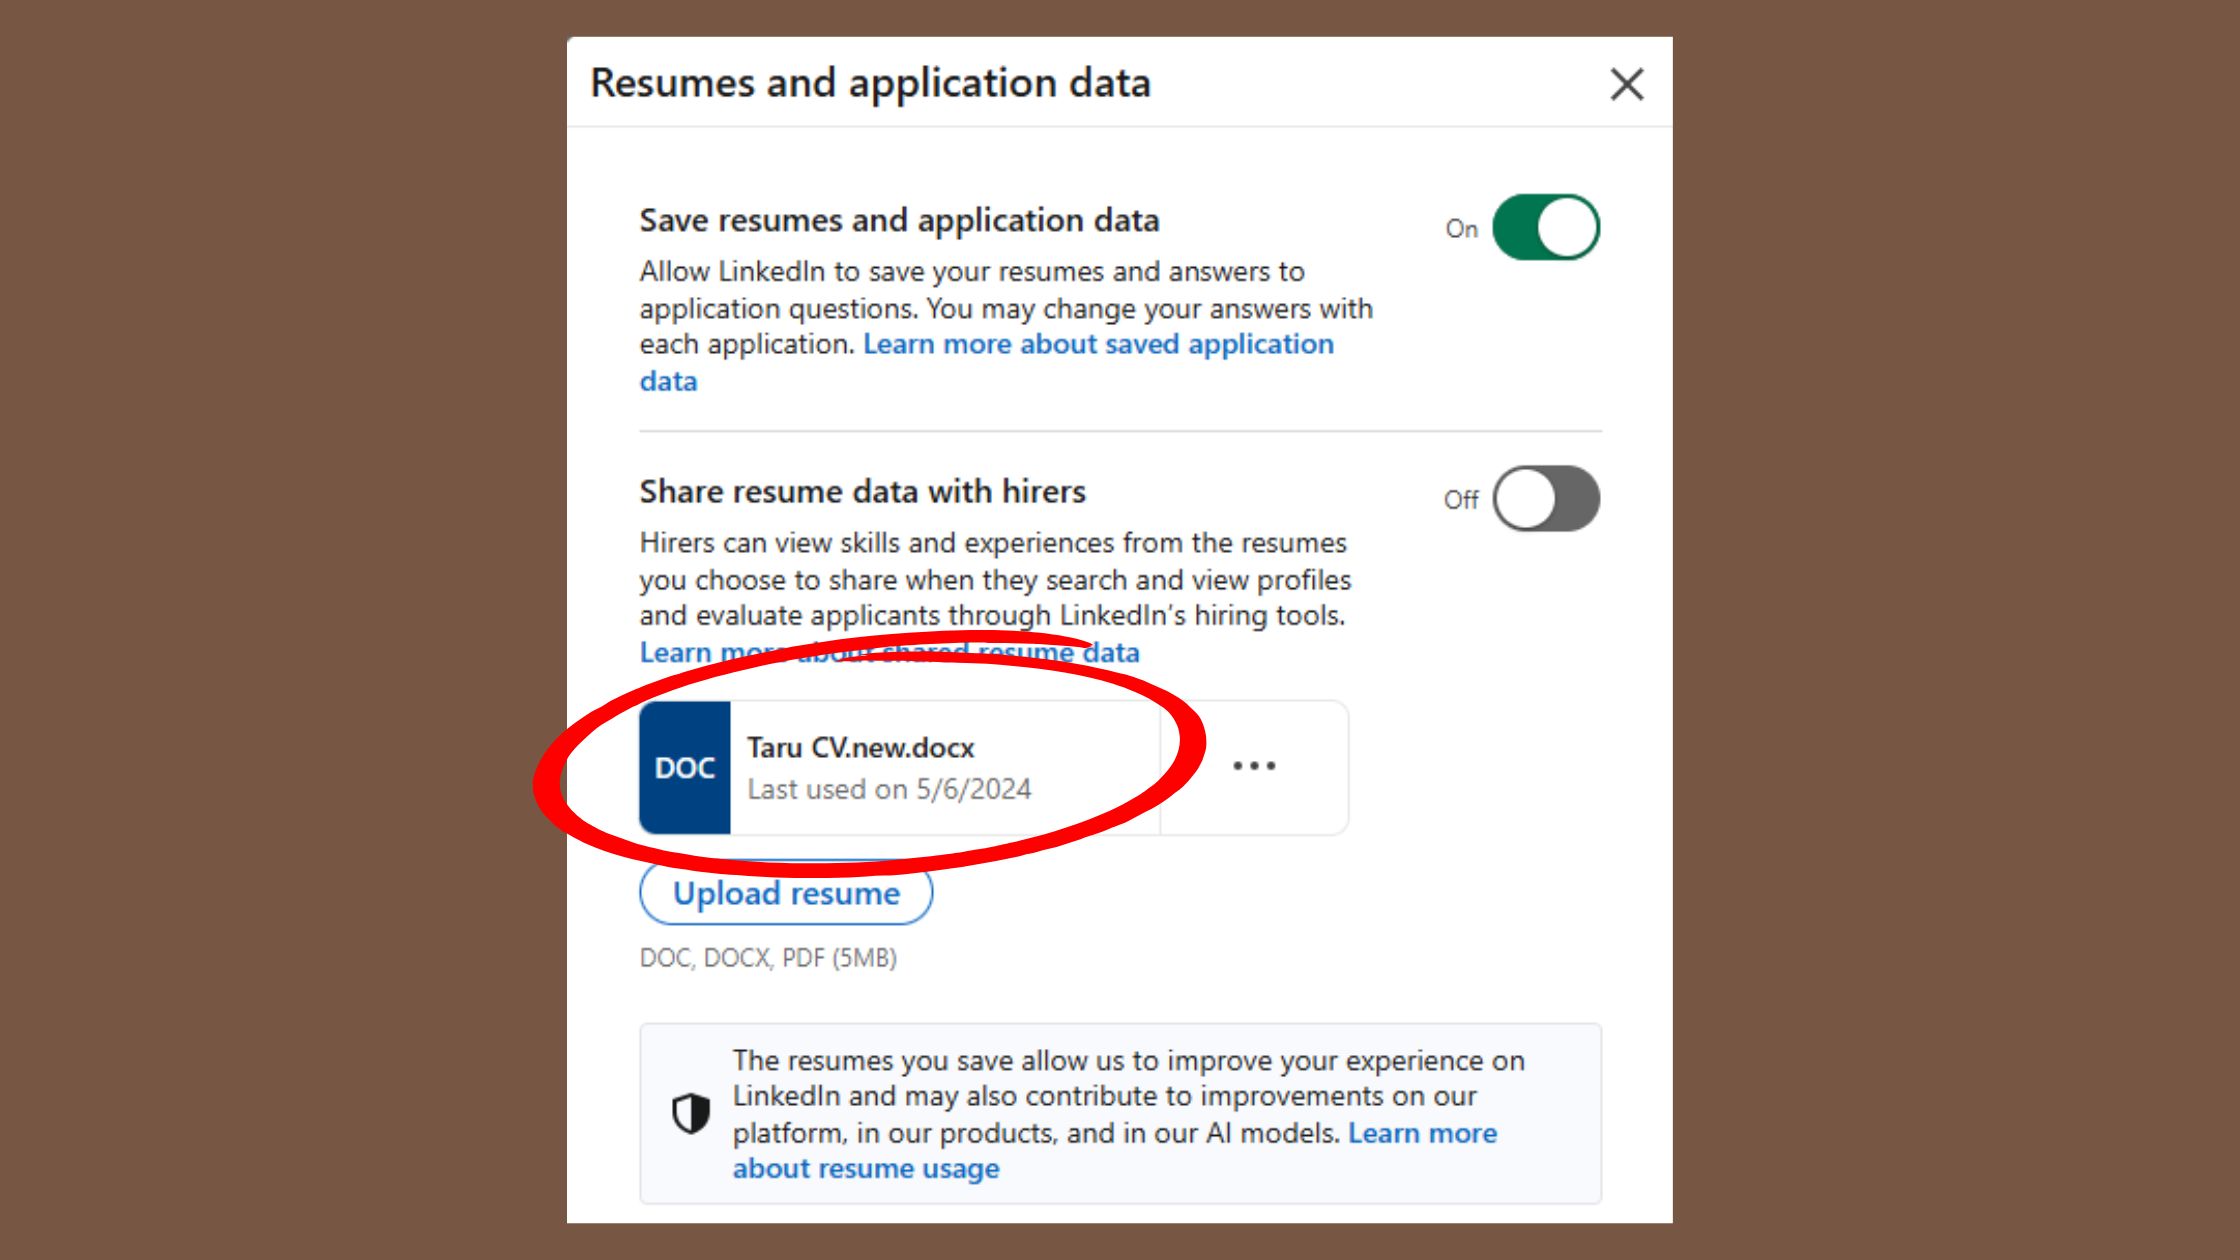The height and width of the screenshot is (1260, 2240).
Task: Click the Upload resume button
Action: coord(786,893)
